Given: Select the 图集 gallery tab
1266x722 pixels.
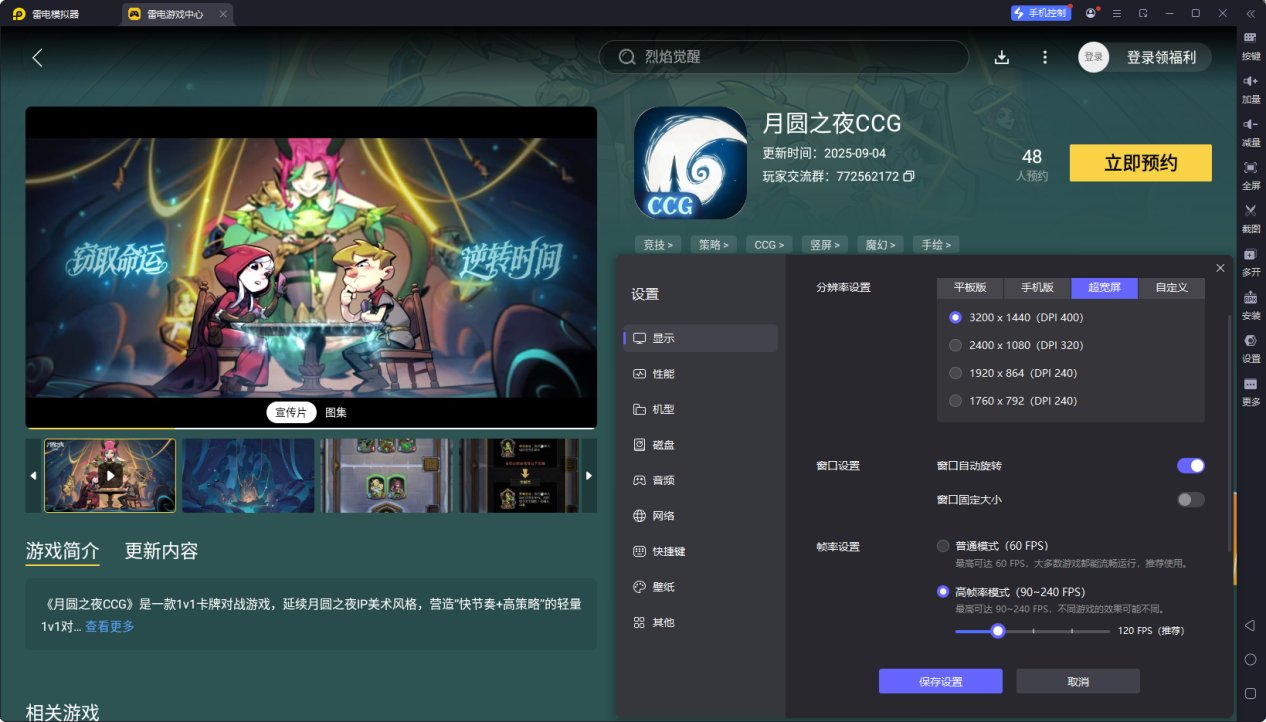Looking at the screenshot, I should [x=336, y=413].
